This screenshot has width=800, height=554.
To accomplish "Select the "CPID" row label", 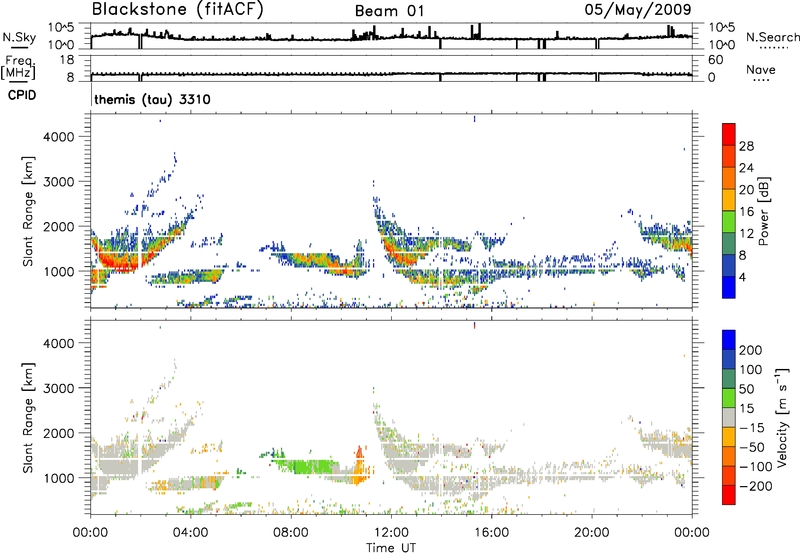I will tap(22, 95).
